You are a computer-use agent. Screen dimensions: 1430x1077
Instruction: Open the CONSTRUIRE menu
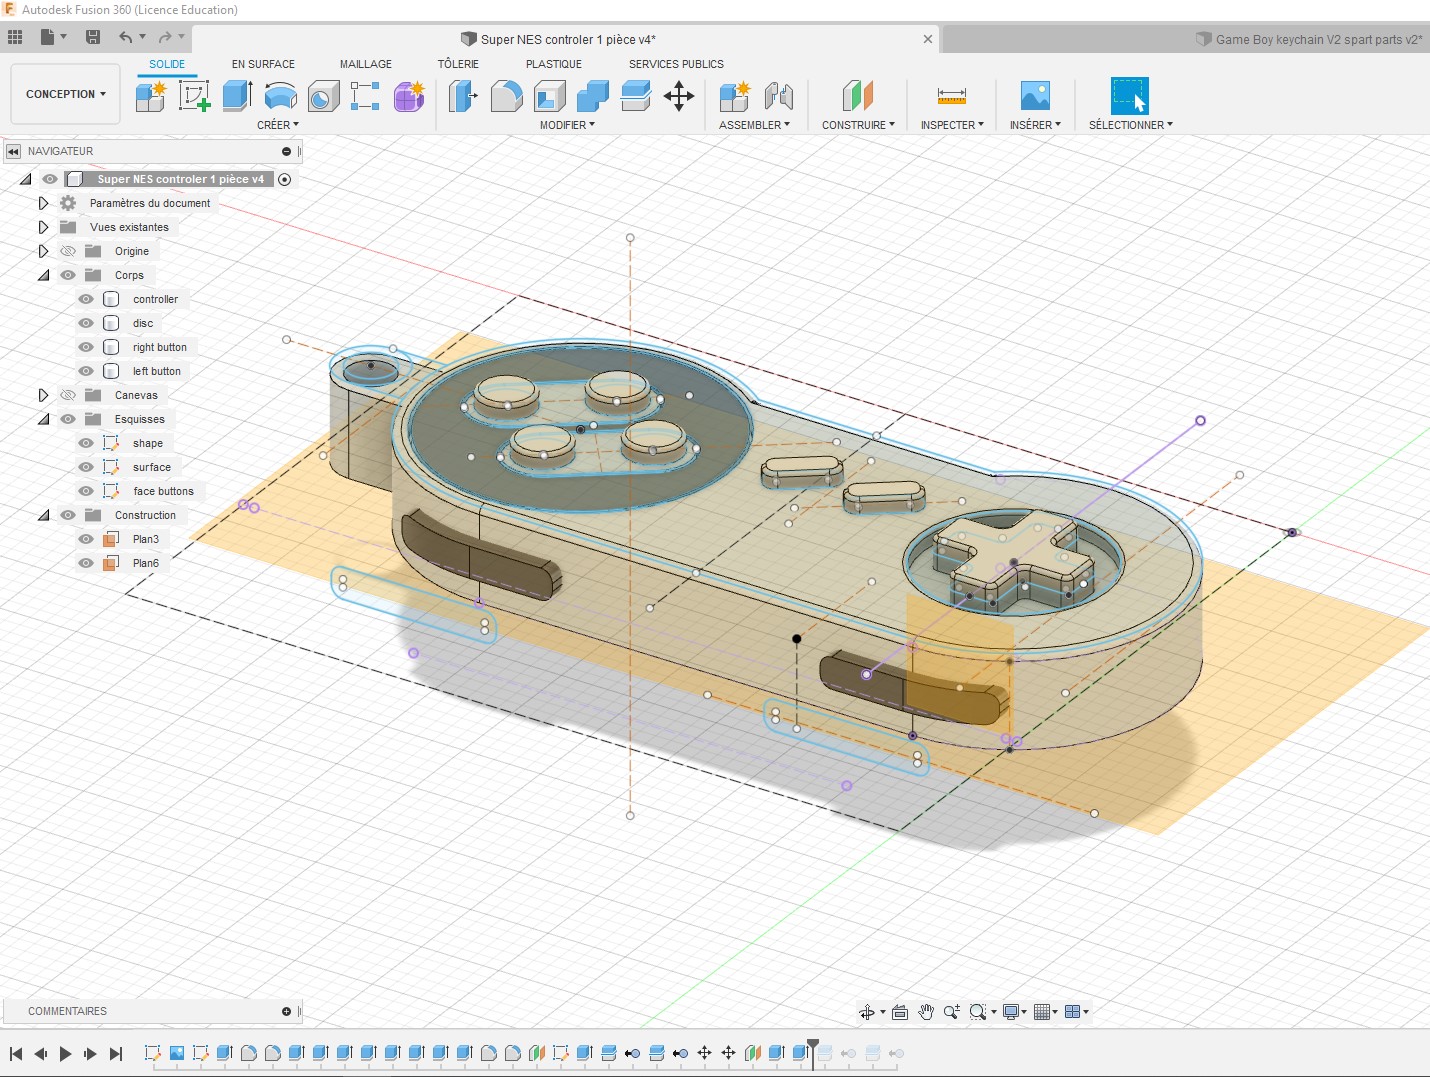[858, 125]
